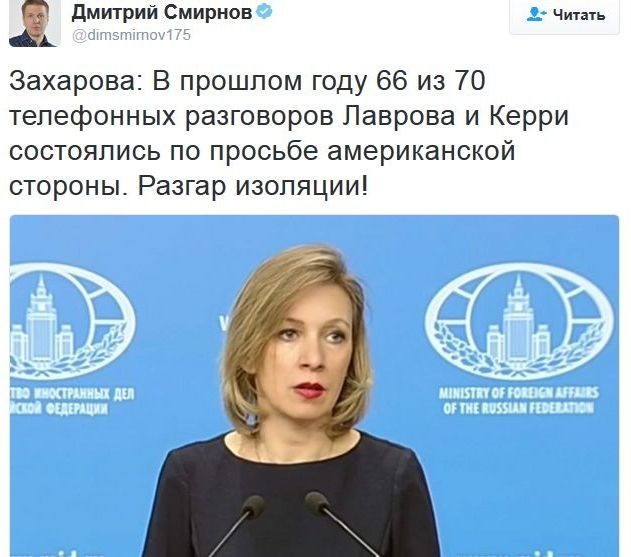Open the @dimsmirnov175 handle link
This screenshot has width=631, height=557.
131,35
